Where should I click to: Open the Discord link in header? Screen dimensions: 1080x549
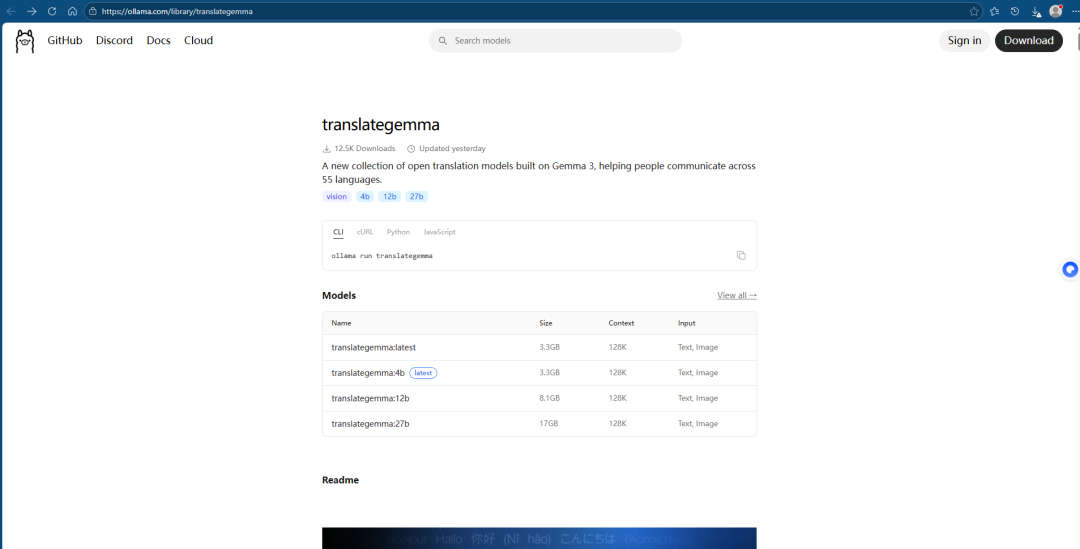(x=114, y=41)
